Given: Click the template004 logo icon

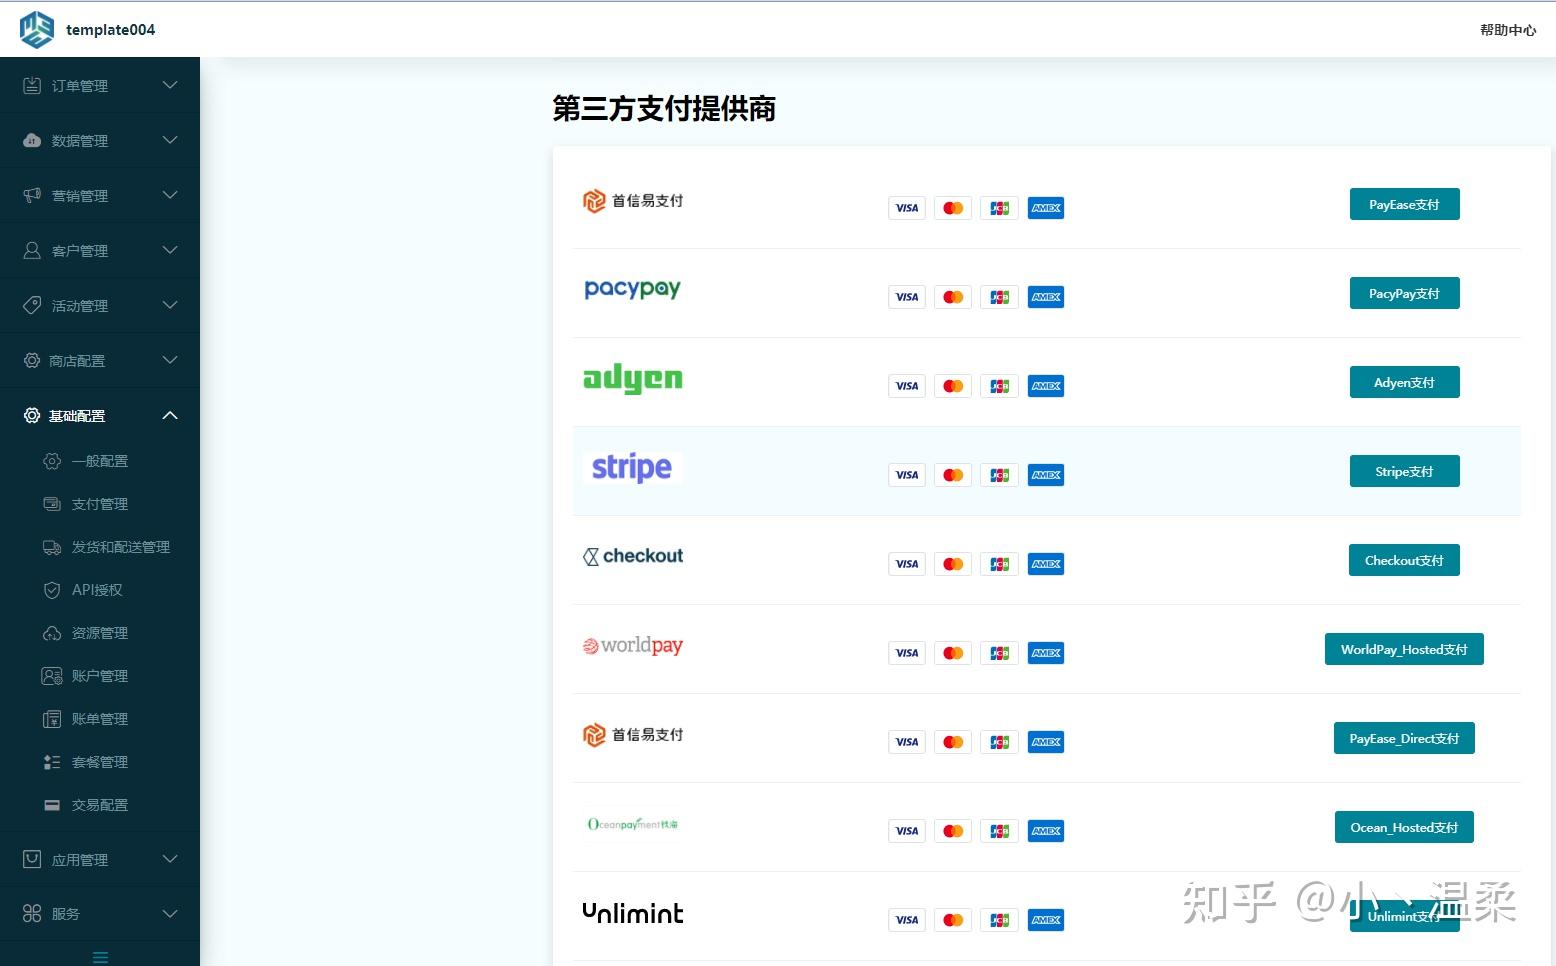Looking at the screenshot, I should (x=37, y=29).
